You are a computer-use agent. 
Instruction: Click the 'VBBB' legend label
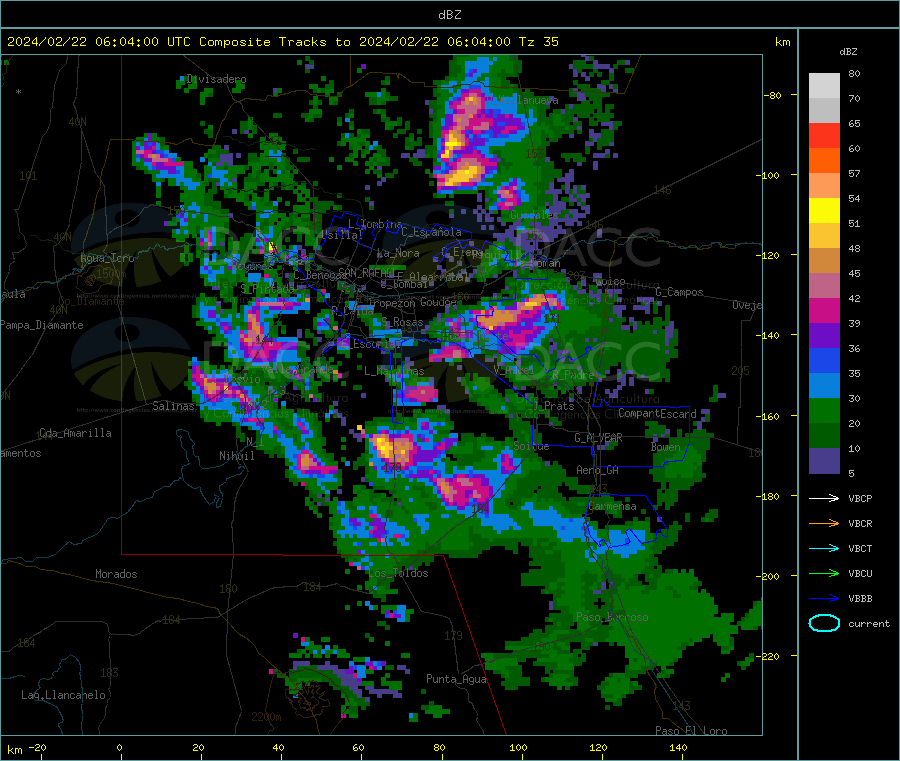click(x=860, y=599)
